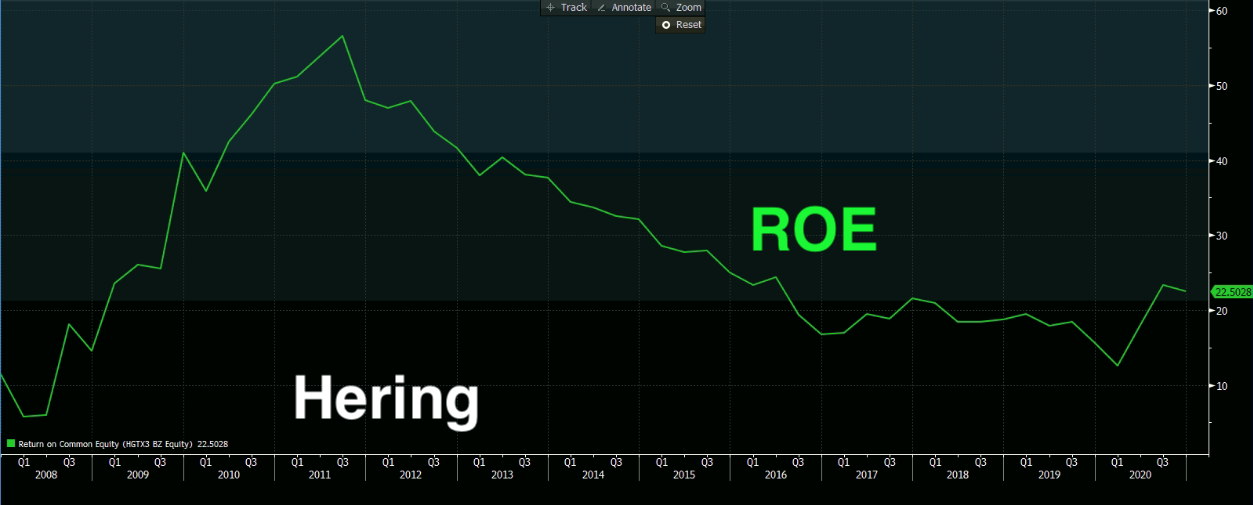Click the Q3 label above 2020
The height and width of the screenshot is (505, 1253).
point(1162,462)
